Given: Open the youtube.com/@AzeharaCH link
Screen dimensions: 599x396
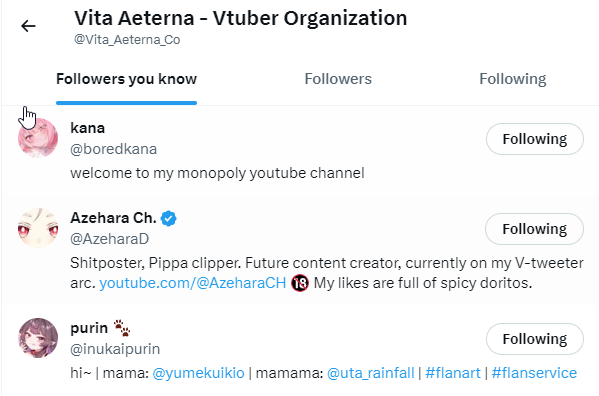Looking at the screenshot, I should (193, 283).
